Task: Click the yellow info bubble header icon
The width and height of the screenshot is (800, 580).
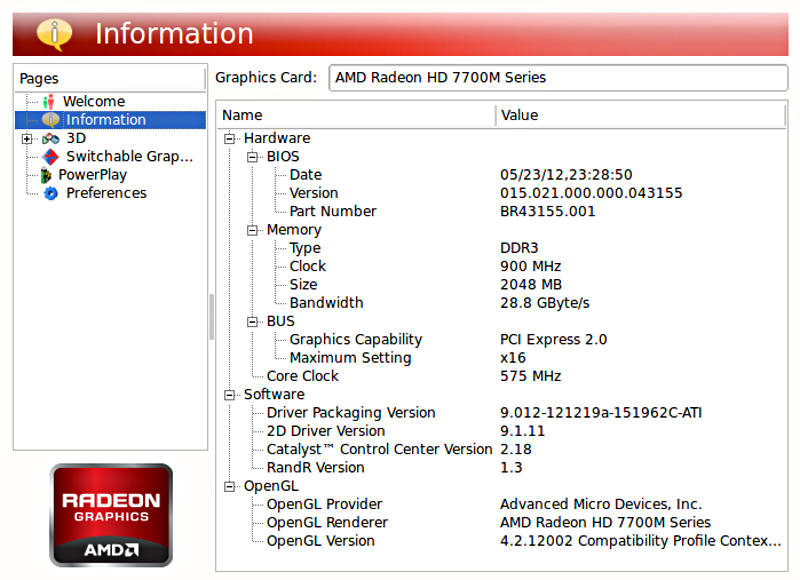Action: click(54, 34)
